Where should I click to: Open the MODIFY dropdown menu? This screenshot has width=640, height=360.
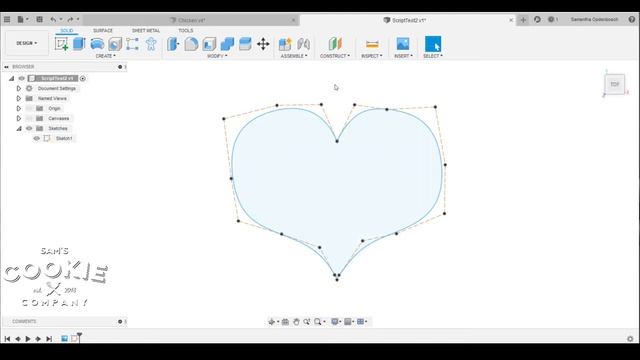point(217,56)
